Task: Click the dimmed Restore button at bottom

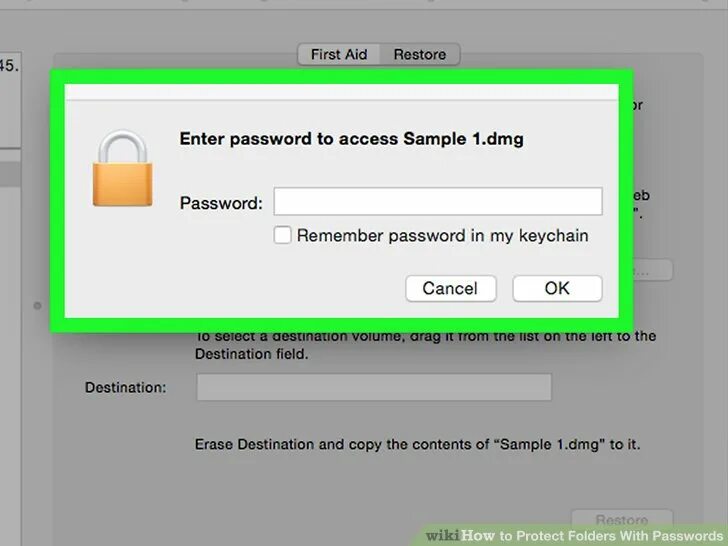Action: point(622,520)
